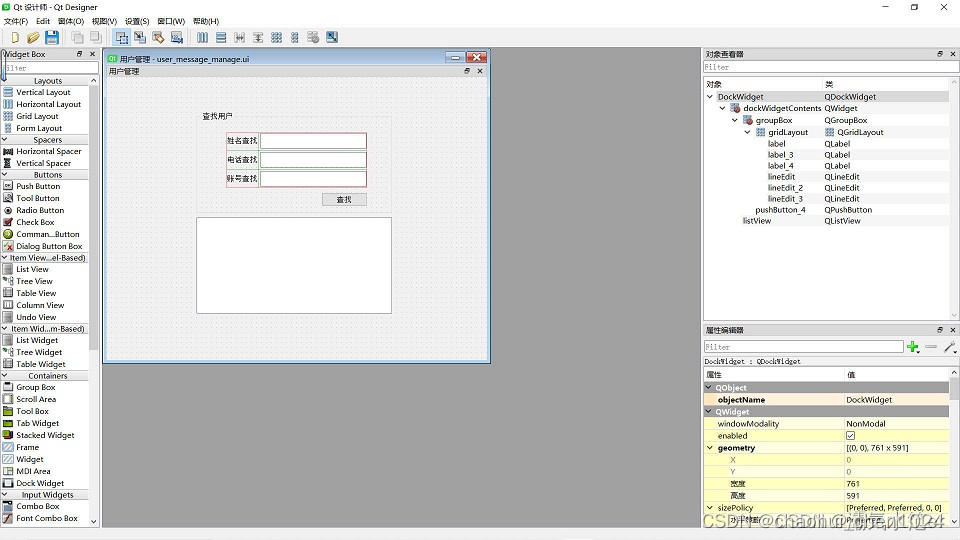Open the Edit menu
This screenshot has width=960, height=540.
pos(43,21)
